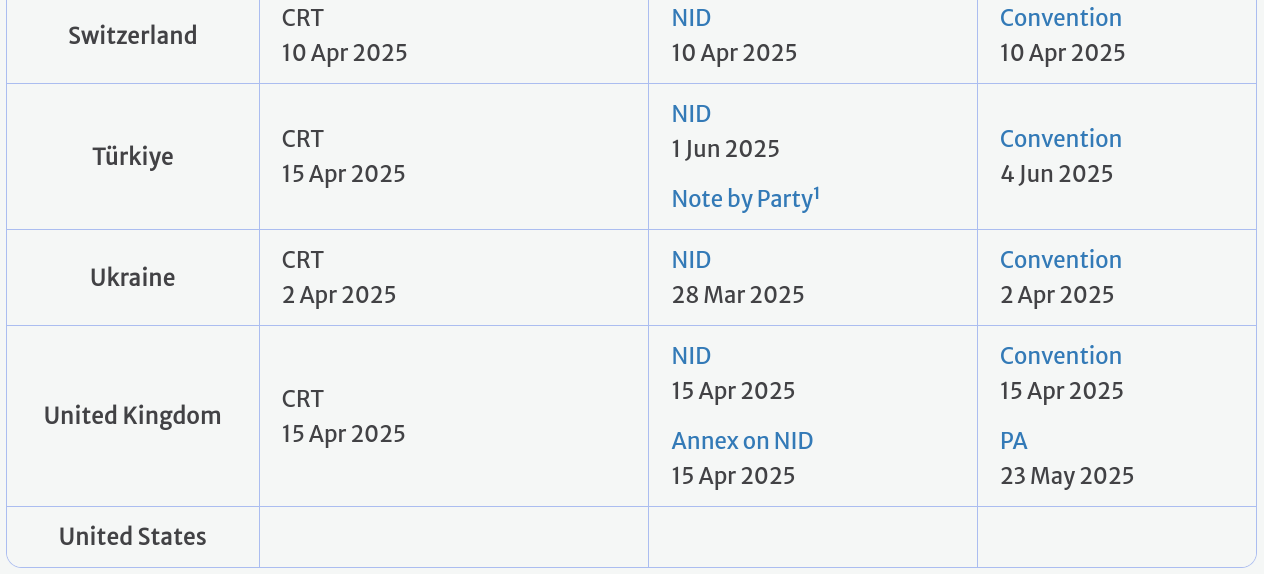Image resolution: width=1264 pixels, height=574 pixels.
Task: Click the Annex on NID link
Action: pos(742,441)
